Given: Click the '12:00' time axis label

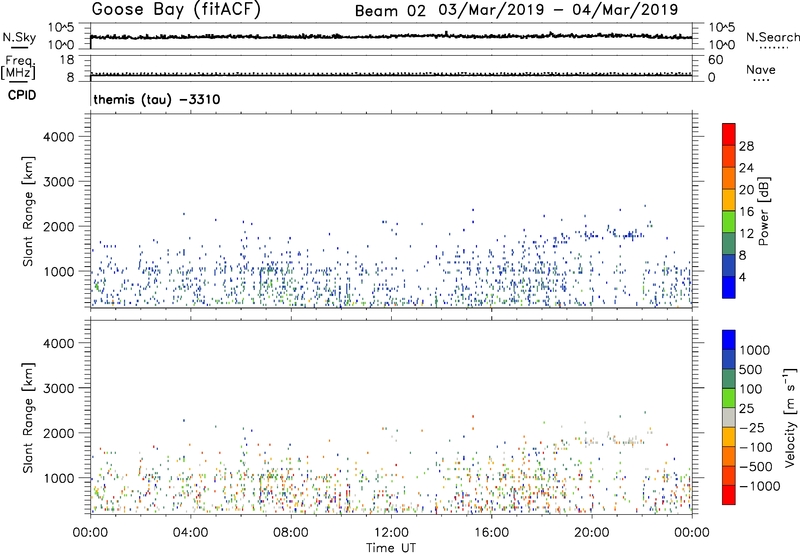Looking at the screenshot, I should (x=391, y=533).
